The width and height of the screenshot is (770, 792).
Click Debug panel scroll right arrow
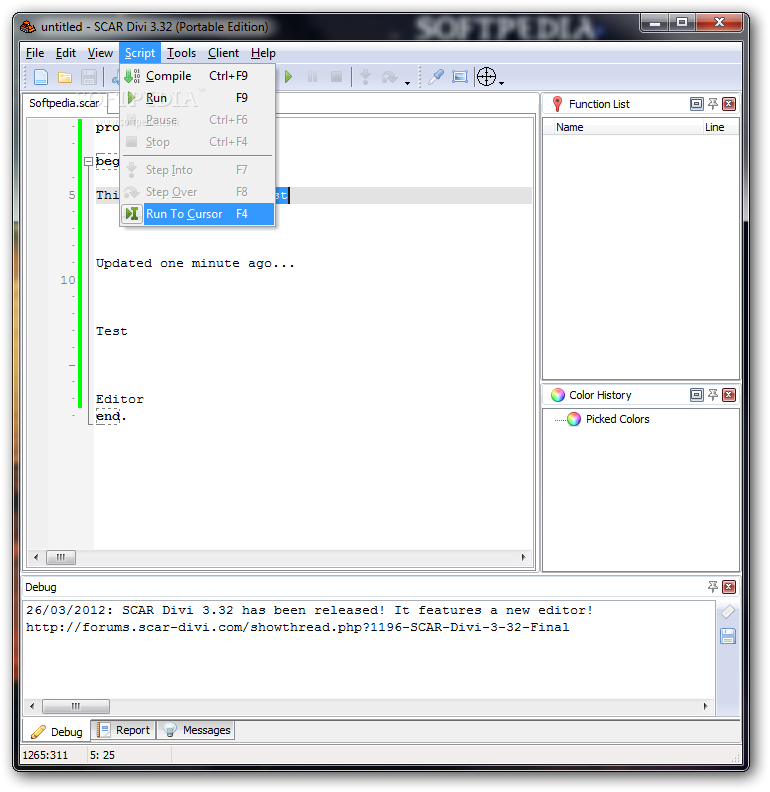(705, 706)
